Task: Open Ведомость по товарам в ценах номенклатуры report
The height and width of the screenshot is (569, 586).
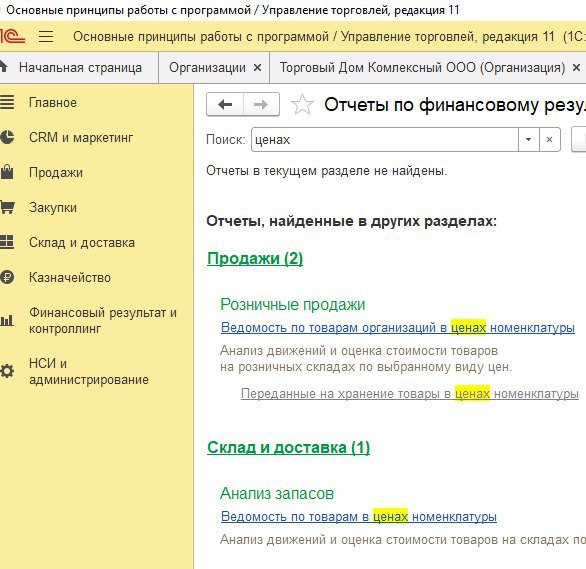Action: coord(359,516)
